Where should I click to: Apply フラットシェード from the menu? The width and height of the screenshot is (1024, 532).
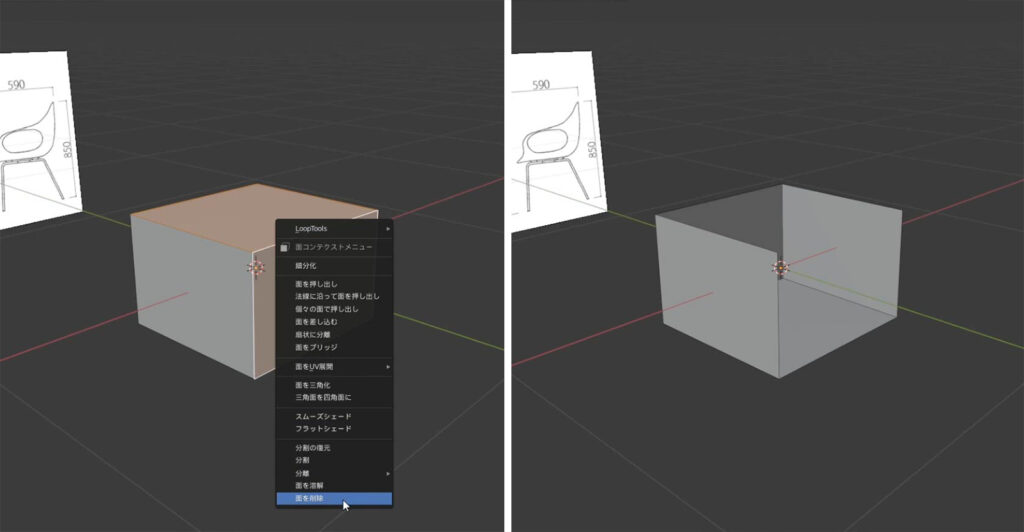pyautogui.click(x=322, y=428)
